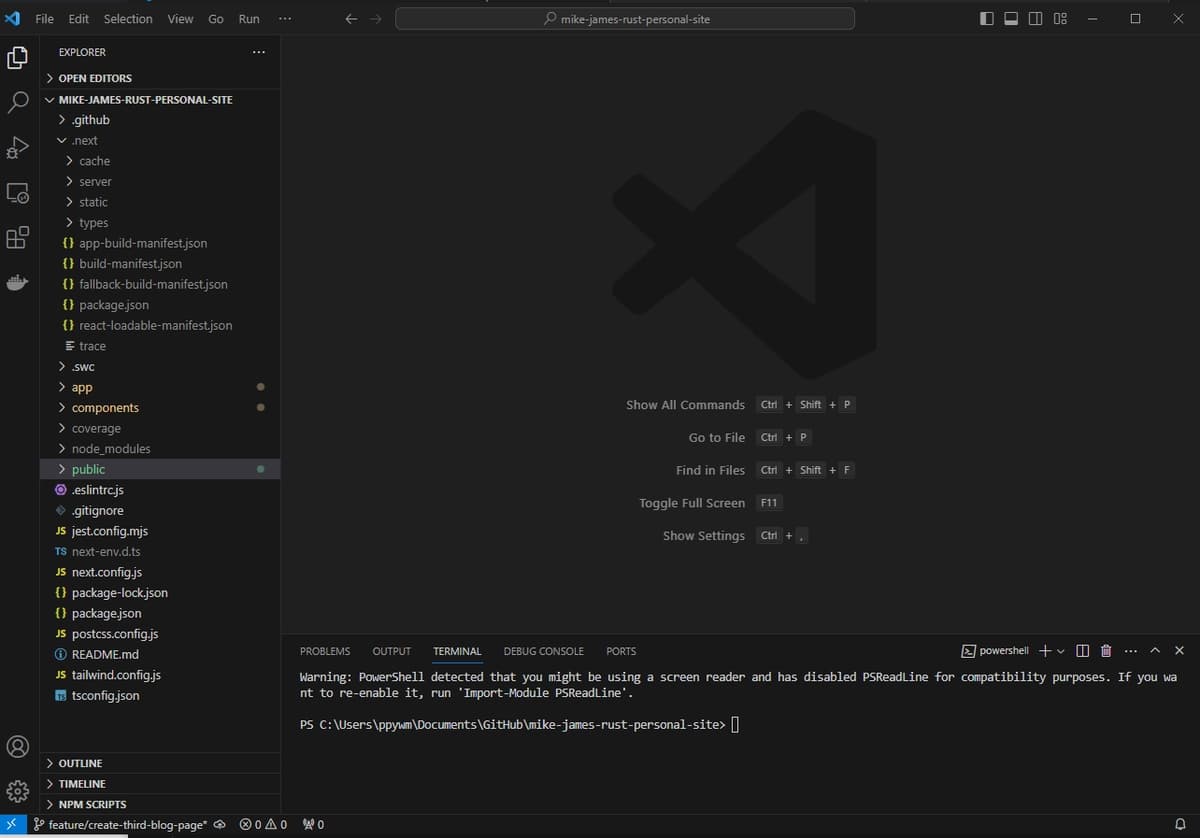
Task: Click the Explorer more actions ellipsis
Action: (x=259, y=52)
